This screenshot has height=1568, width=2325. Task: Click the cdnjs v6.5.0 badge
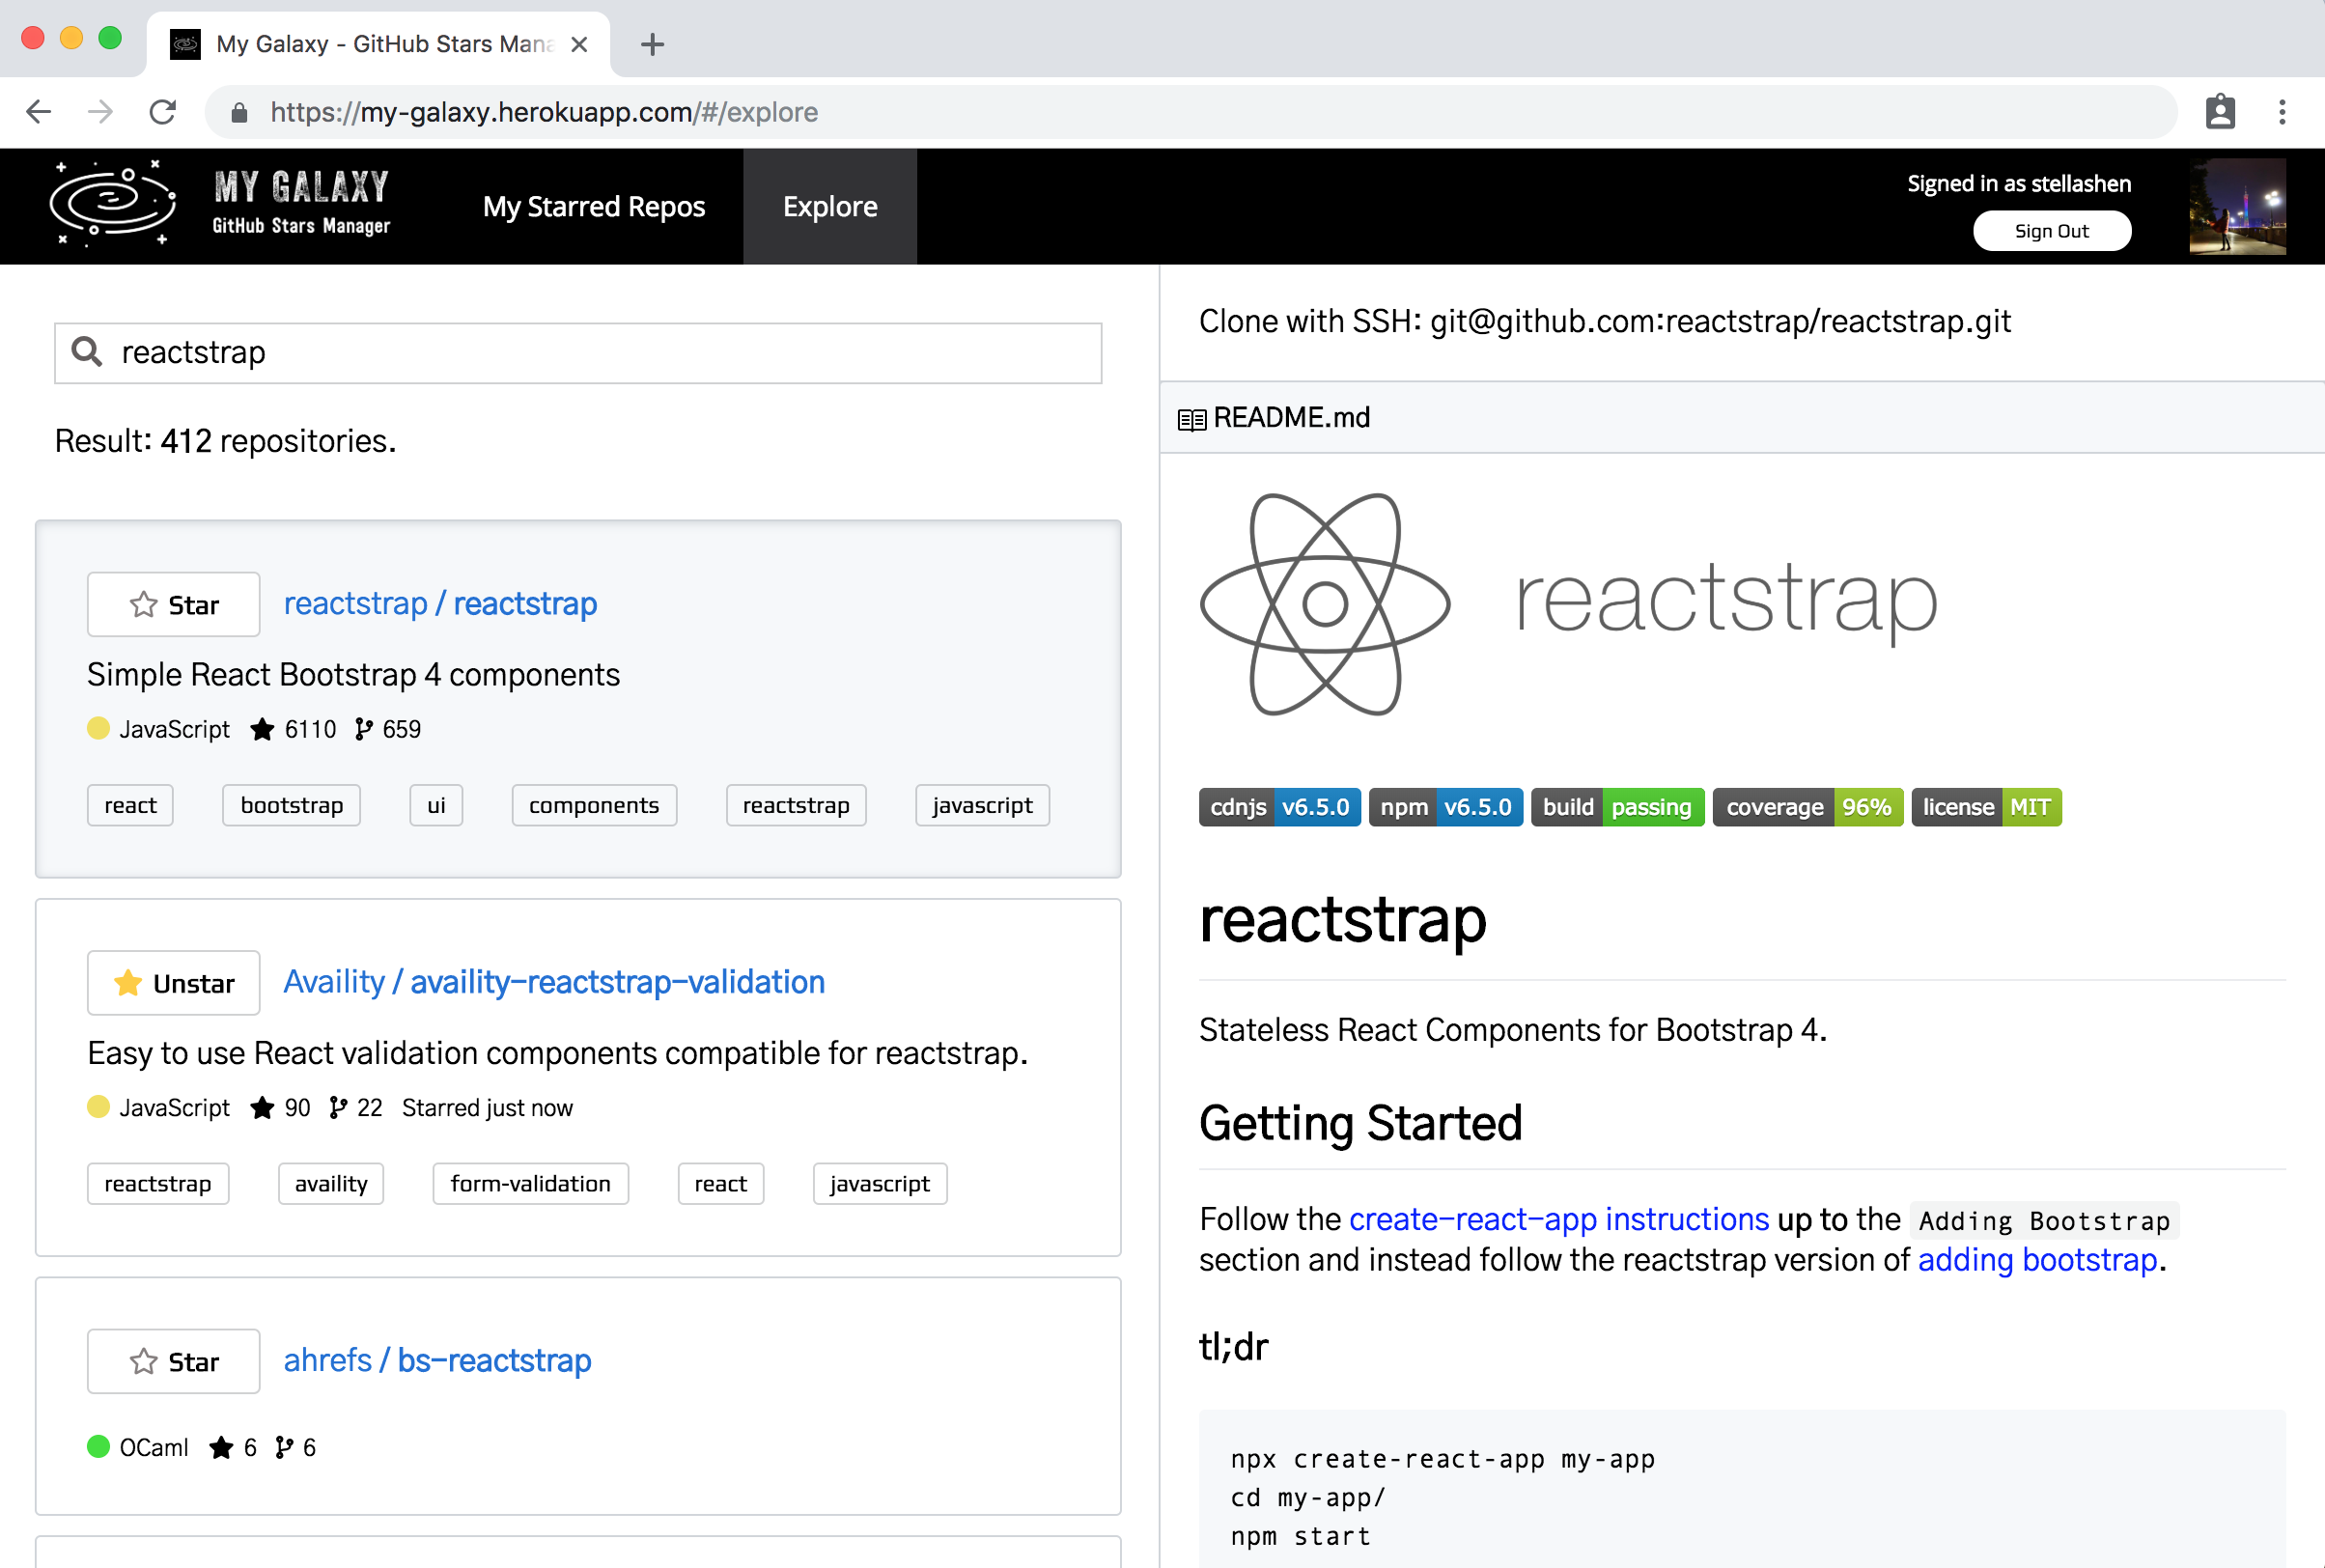(x=1279, y=807)
